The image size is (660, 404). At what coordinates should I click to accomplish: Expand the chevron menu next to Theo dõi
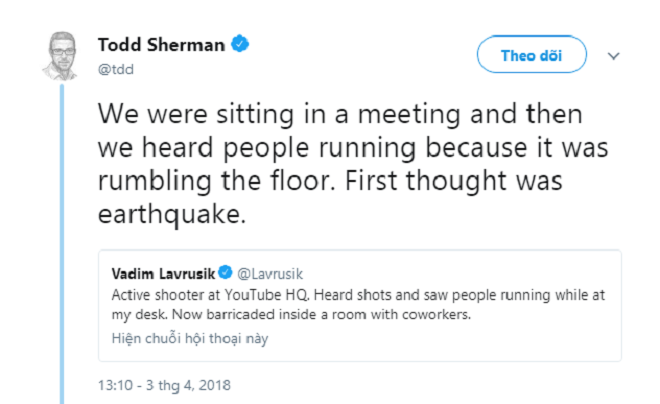point(614,56)
